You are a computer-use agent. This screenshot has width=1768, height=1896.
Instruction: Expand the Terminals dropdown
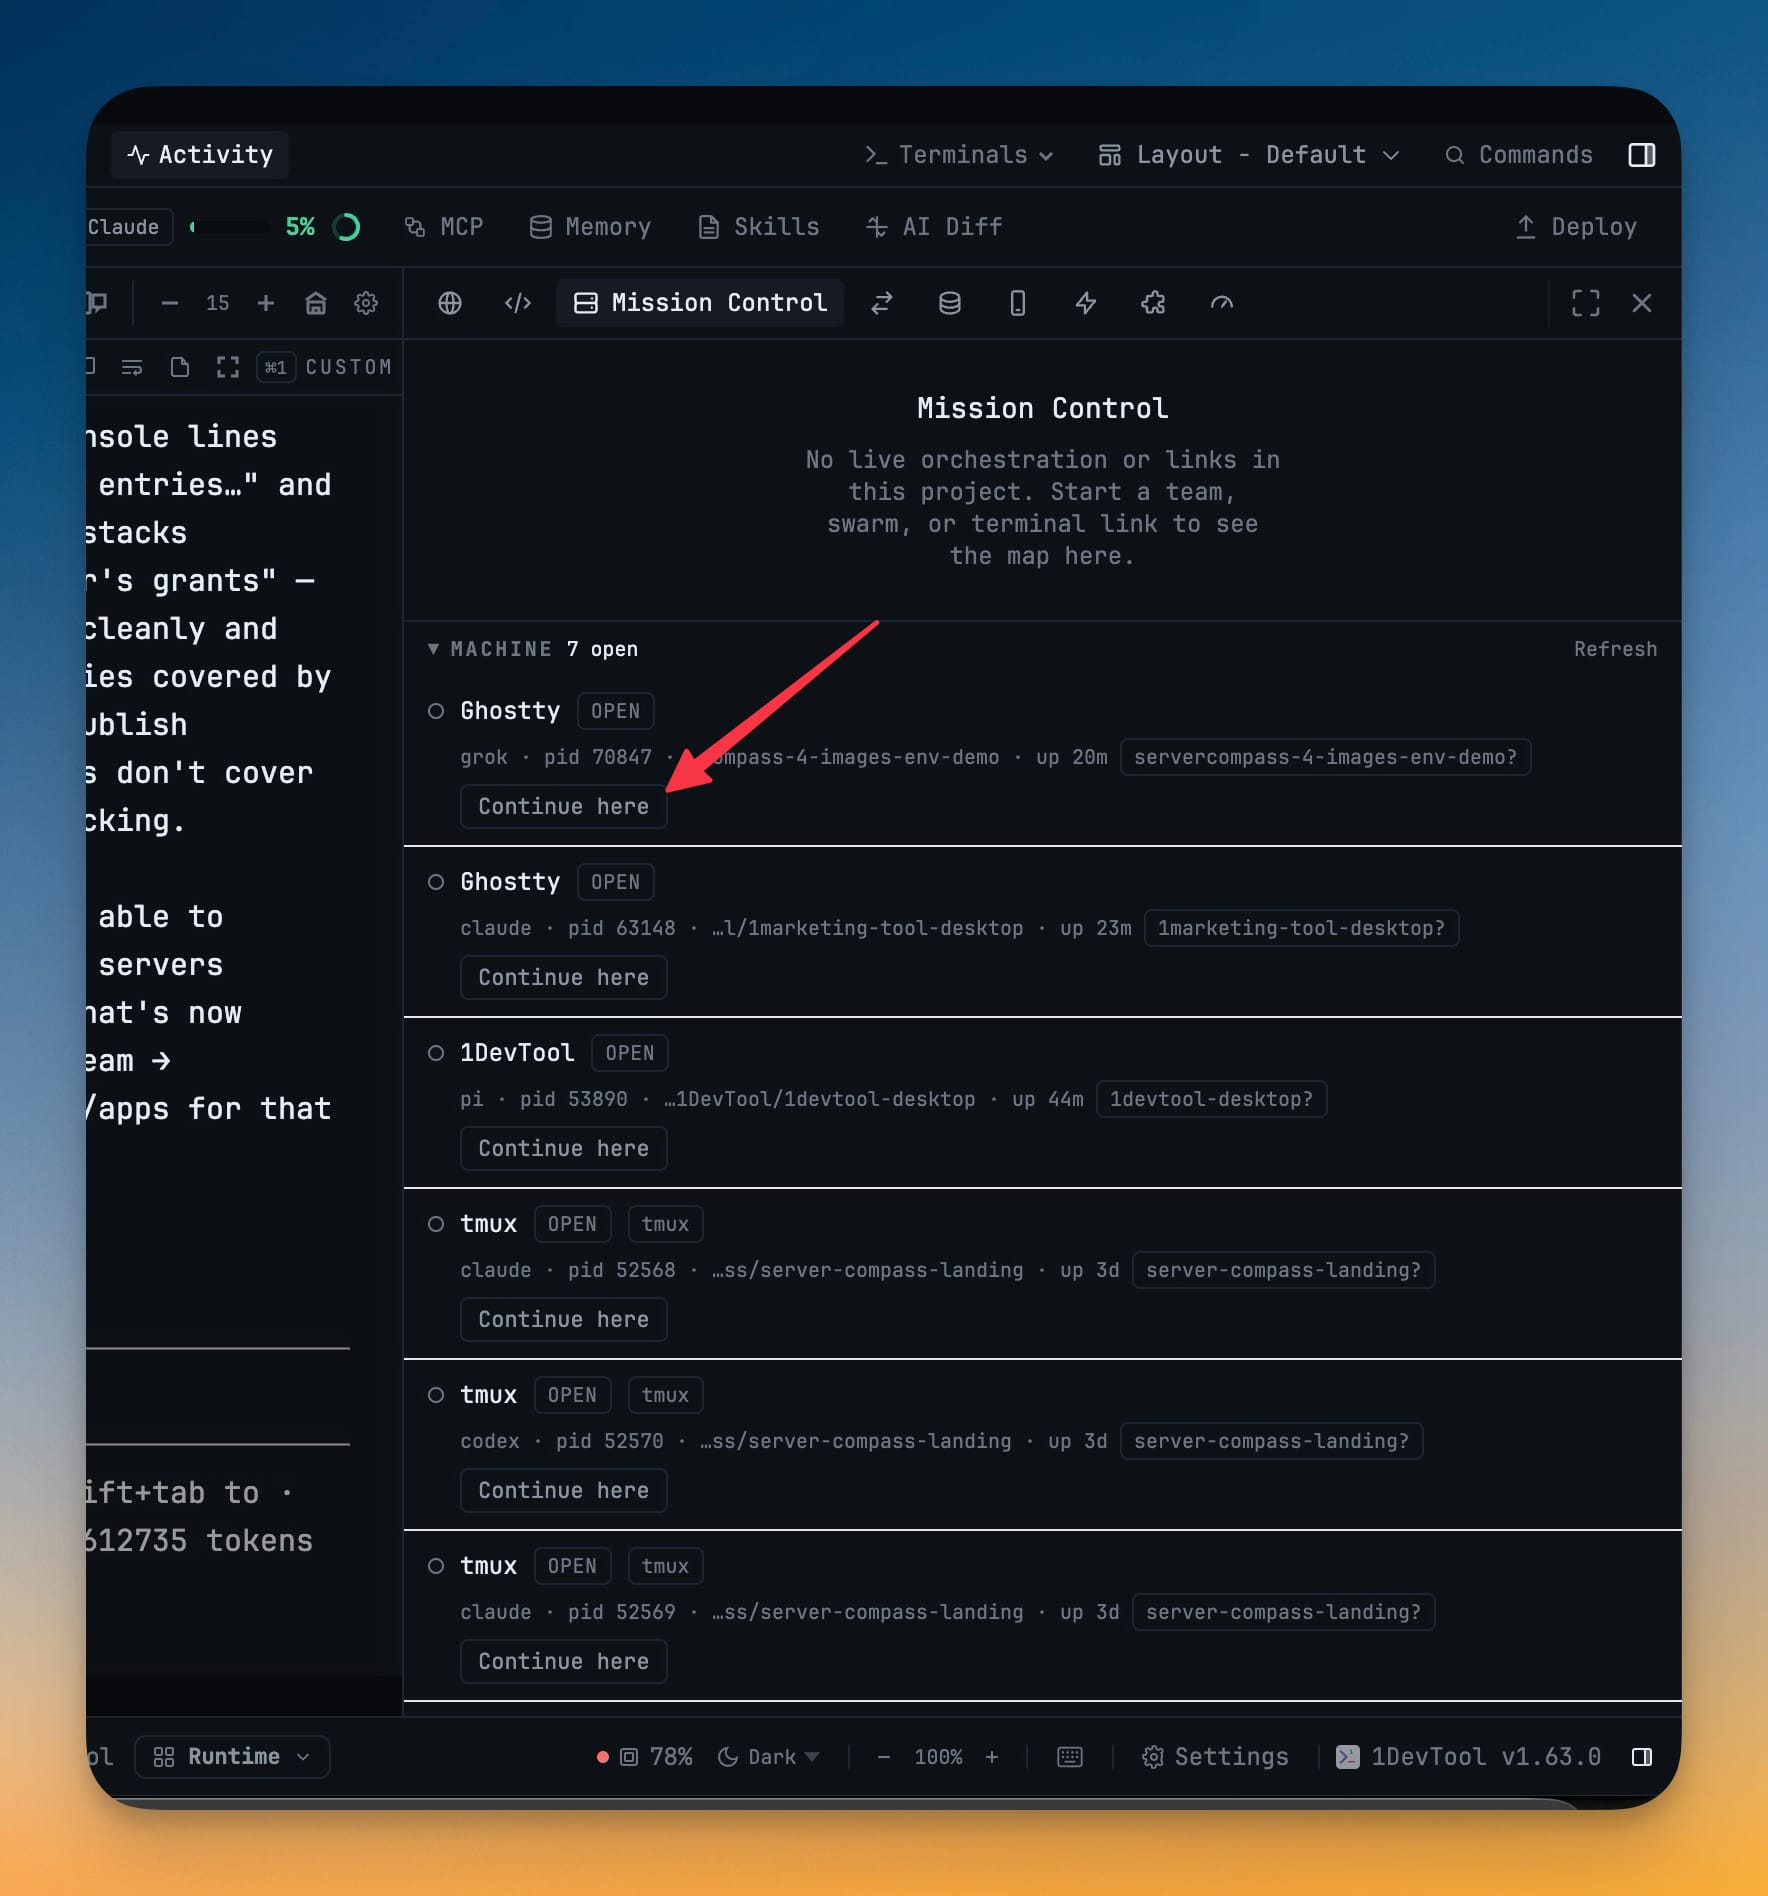(959, 155)
